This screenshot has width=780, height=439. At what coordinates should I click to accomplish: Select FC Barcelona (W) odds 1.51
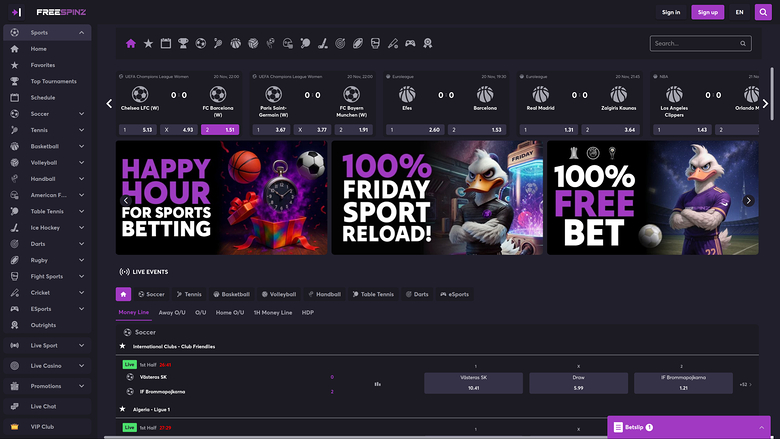(x=220, y=130)
